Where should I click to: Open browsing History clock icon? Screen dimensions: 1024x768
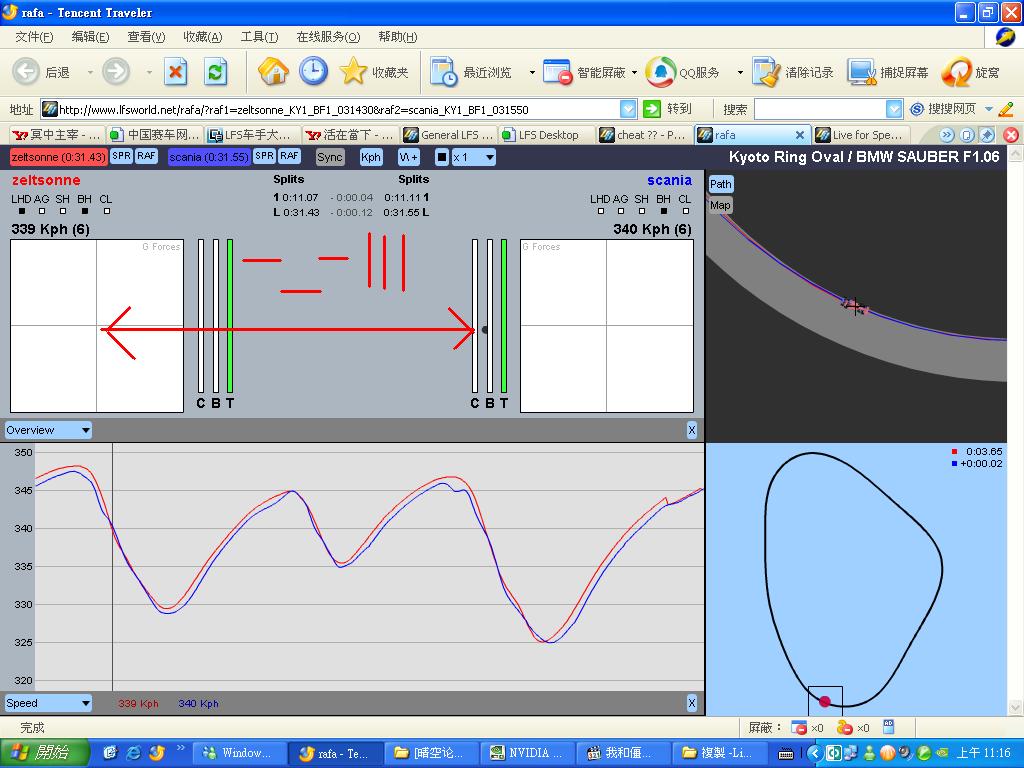coord(313,71)
